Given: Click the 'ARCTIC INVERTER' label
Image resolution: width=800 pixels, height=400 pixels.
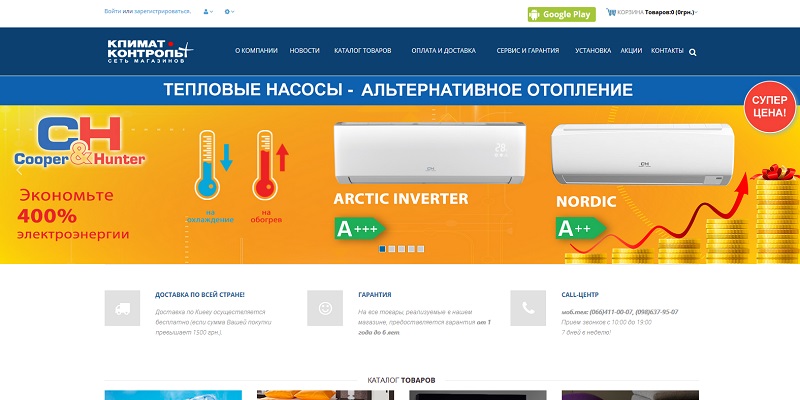Looking at the screenshot, I should [401, 198].
